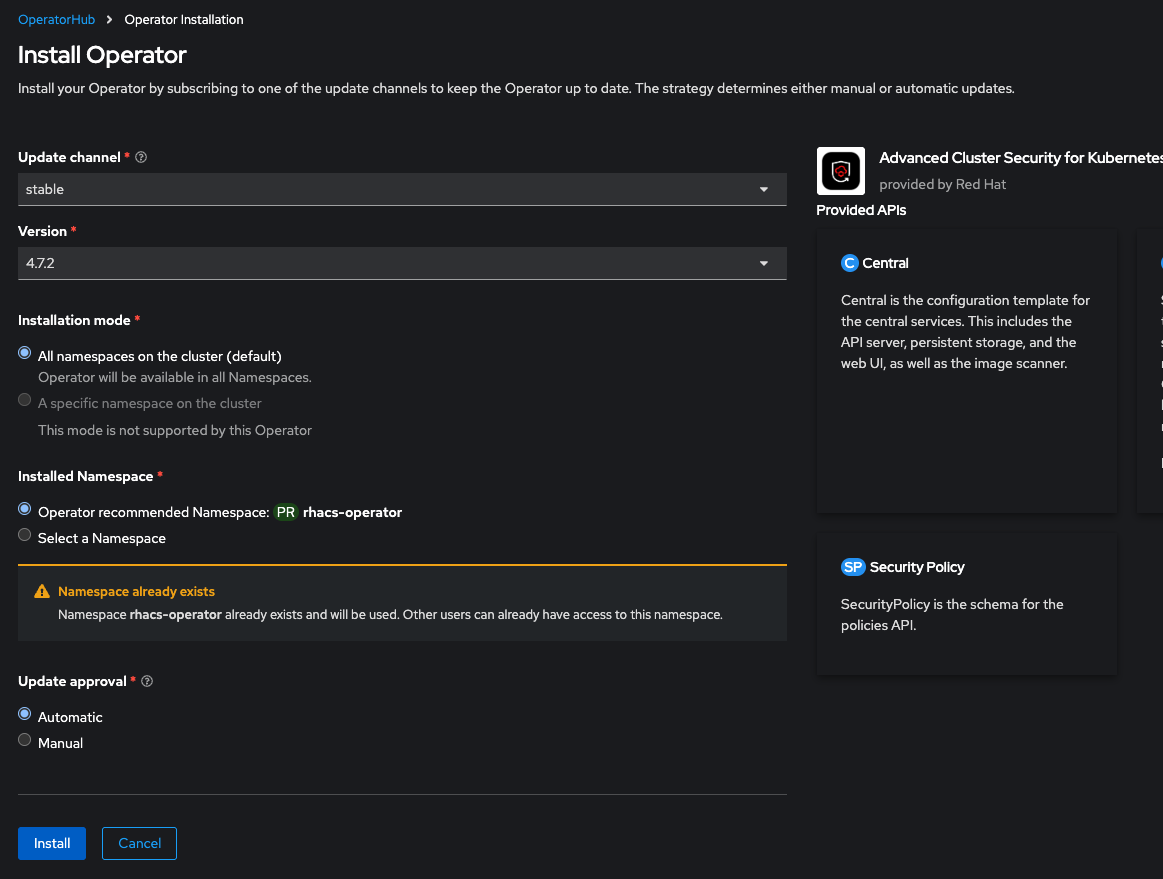
Task: Click the Install button
Action: [52, 843]
